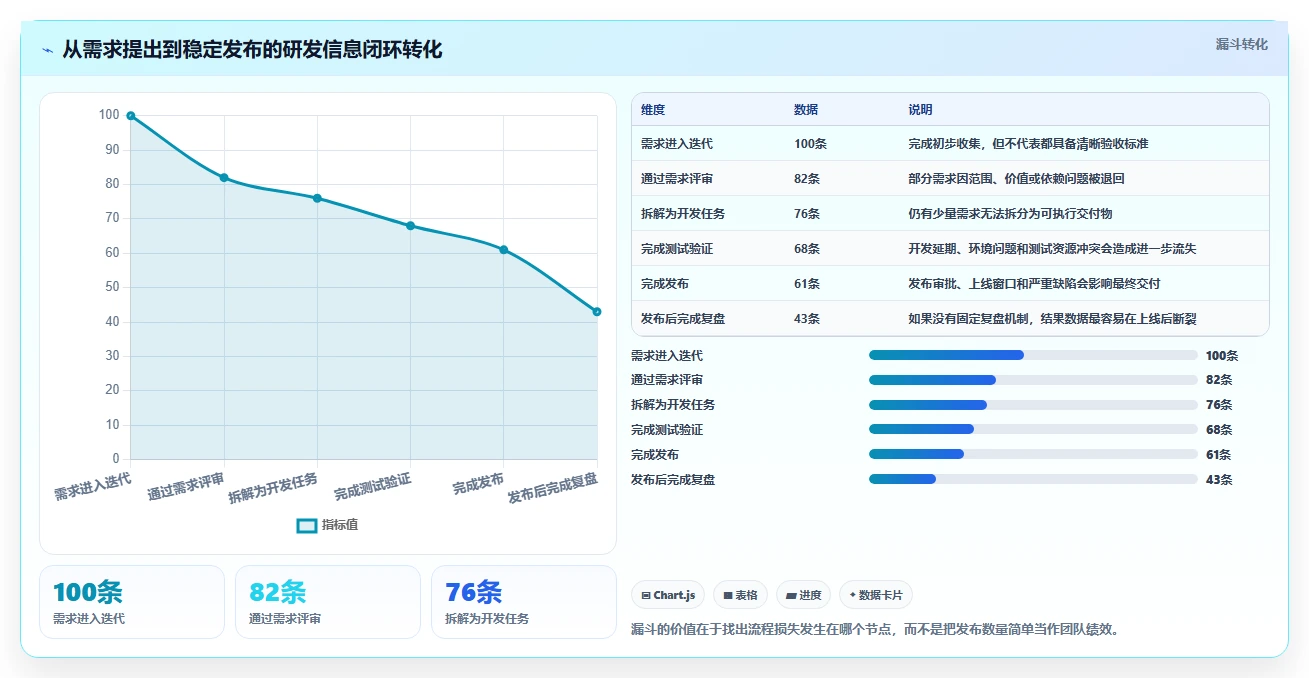Open the 82条 data card
The height and width of the screenshot is (678, 1309).
pos(328,602)
